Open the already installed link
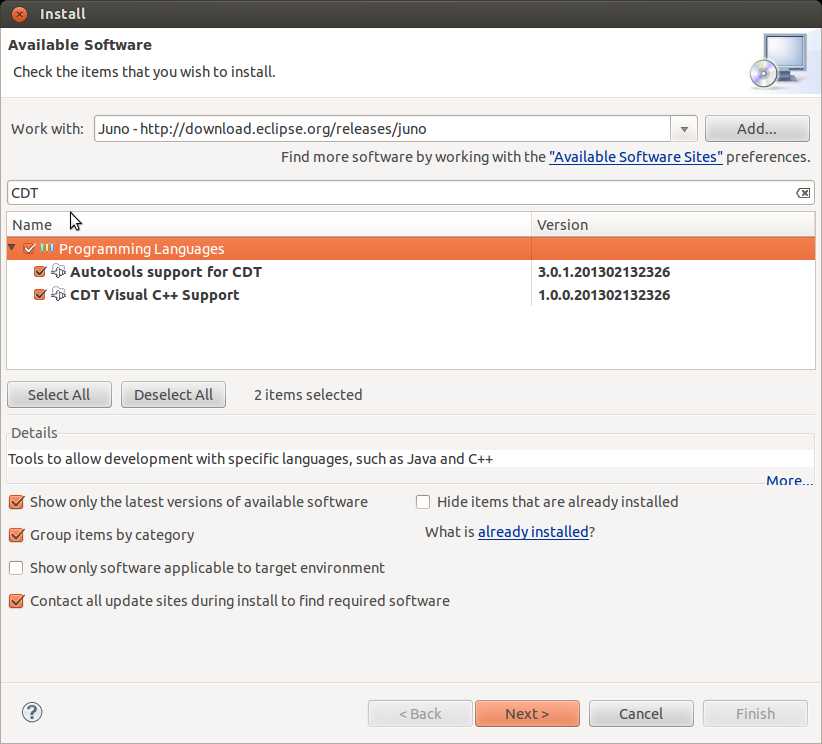This screenshot has height=744, width=822. pos(533,532)
